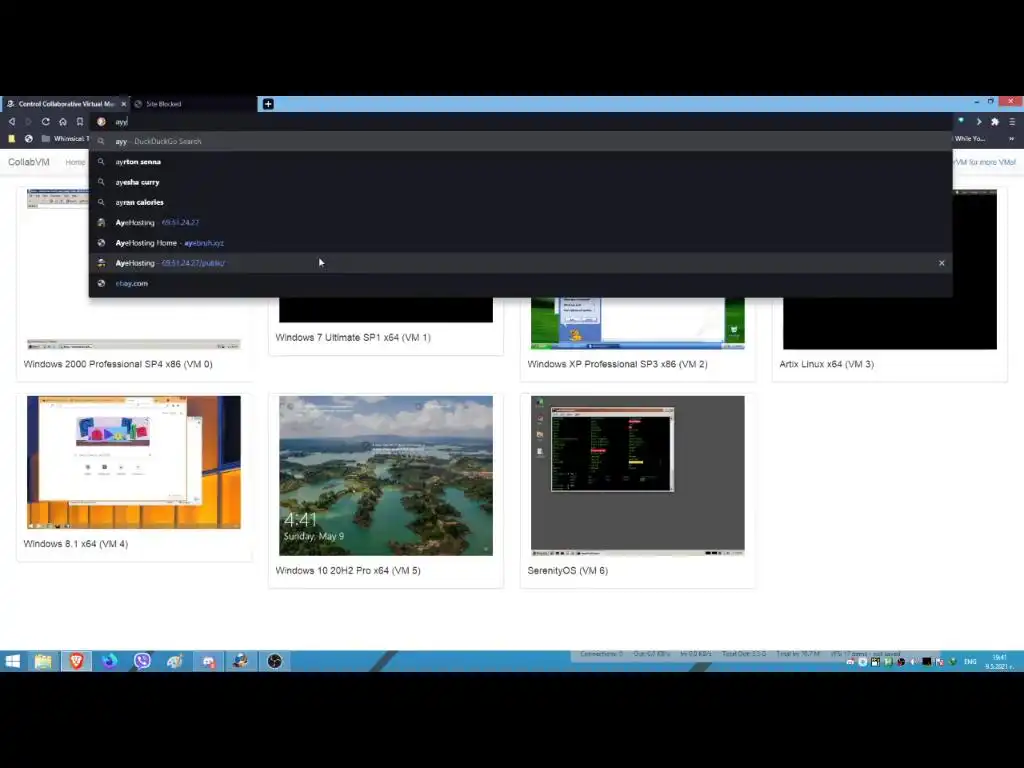Launch Viber from the taskbar

(x=142, y=661)
